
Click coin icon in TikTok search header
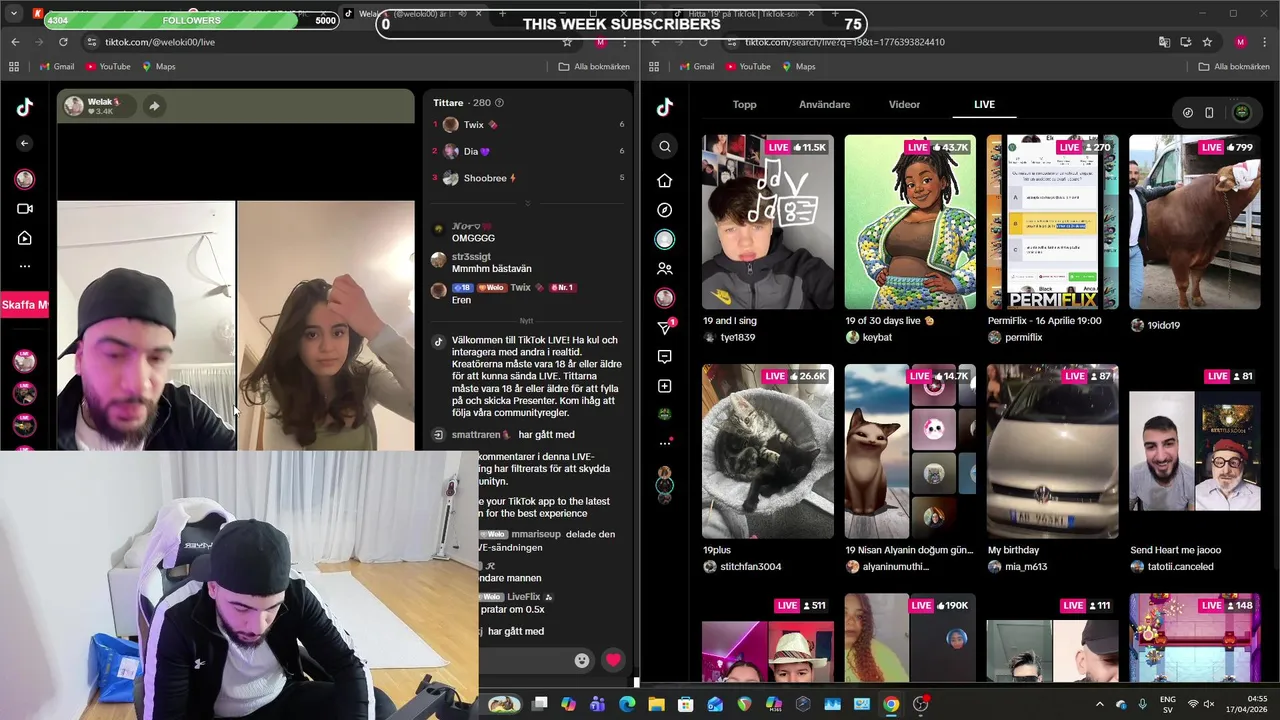pos(1188,113)
